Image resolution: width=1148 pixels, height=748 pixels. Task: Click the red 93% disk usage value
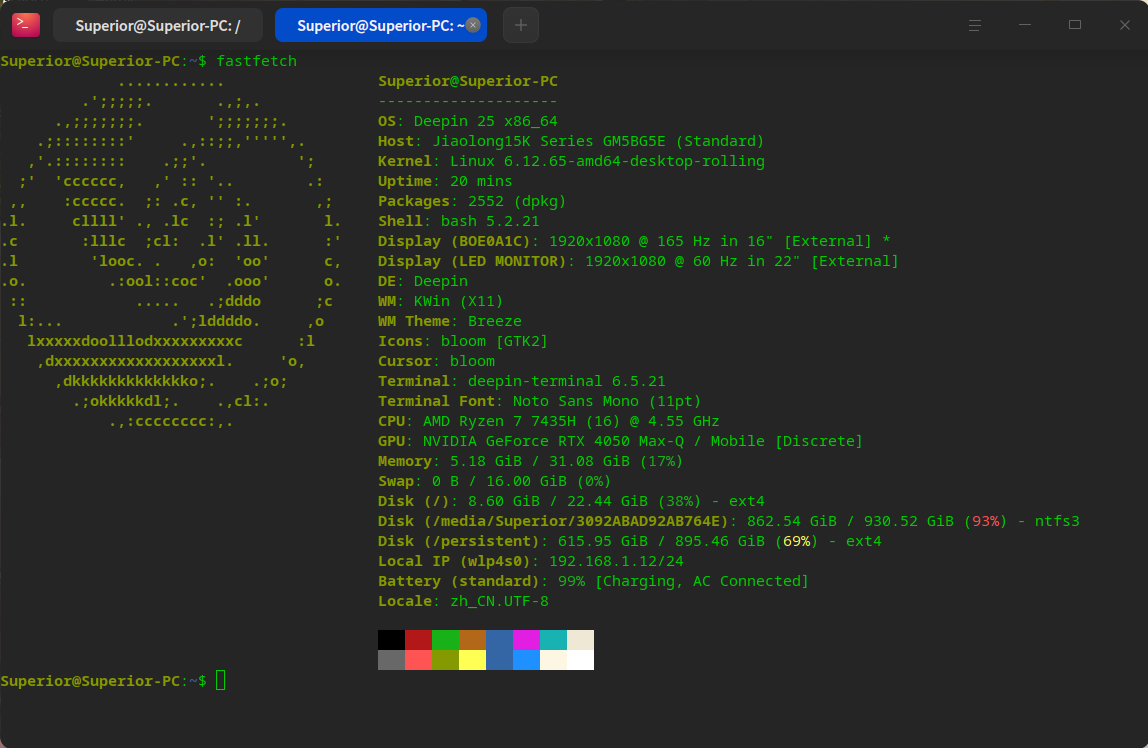coord(986,521)
